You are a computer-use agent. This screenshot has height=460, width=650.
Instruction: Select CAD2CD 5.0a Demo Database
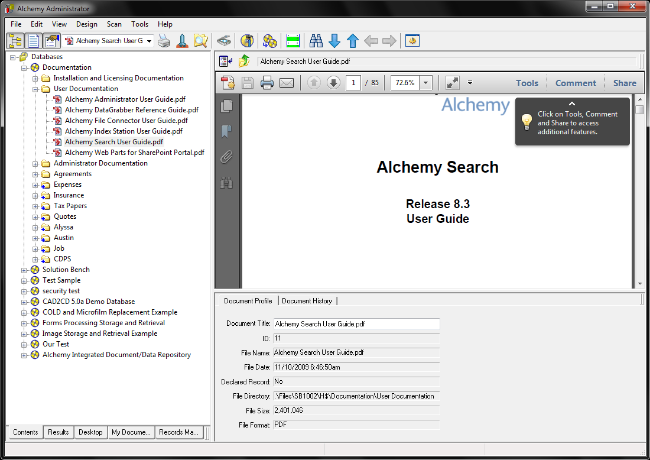[89, 301]
